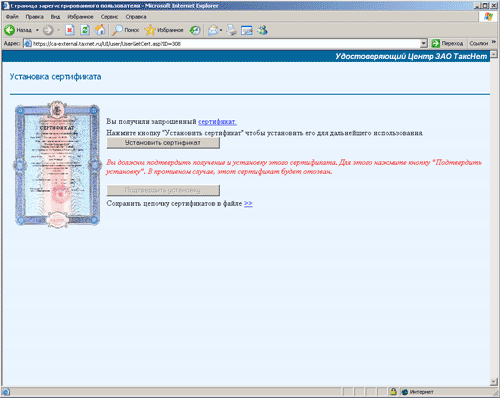Open the Правка menu

click(35, 17)
